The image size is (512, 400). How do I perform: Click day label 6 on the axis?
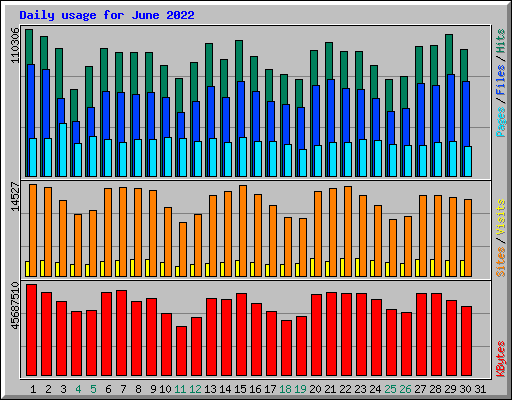(x=108, y=389)
